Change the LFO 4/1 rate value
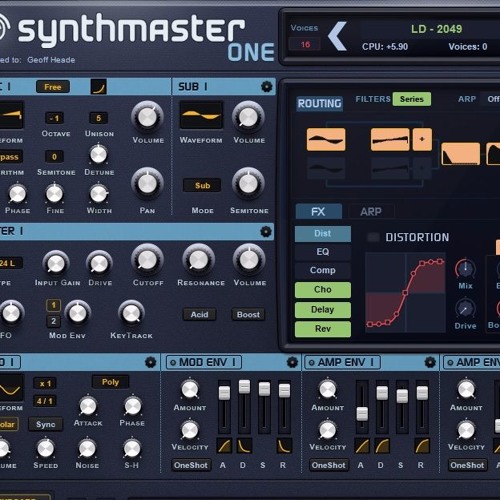The width and height of the screenshot is (500, 500). click(45, 401)
